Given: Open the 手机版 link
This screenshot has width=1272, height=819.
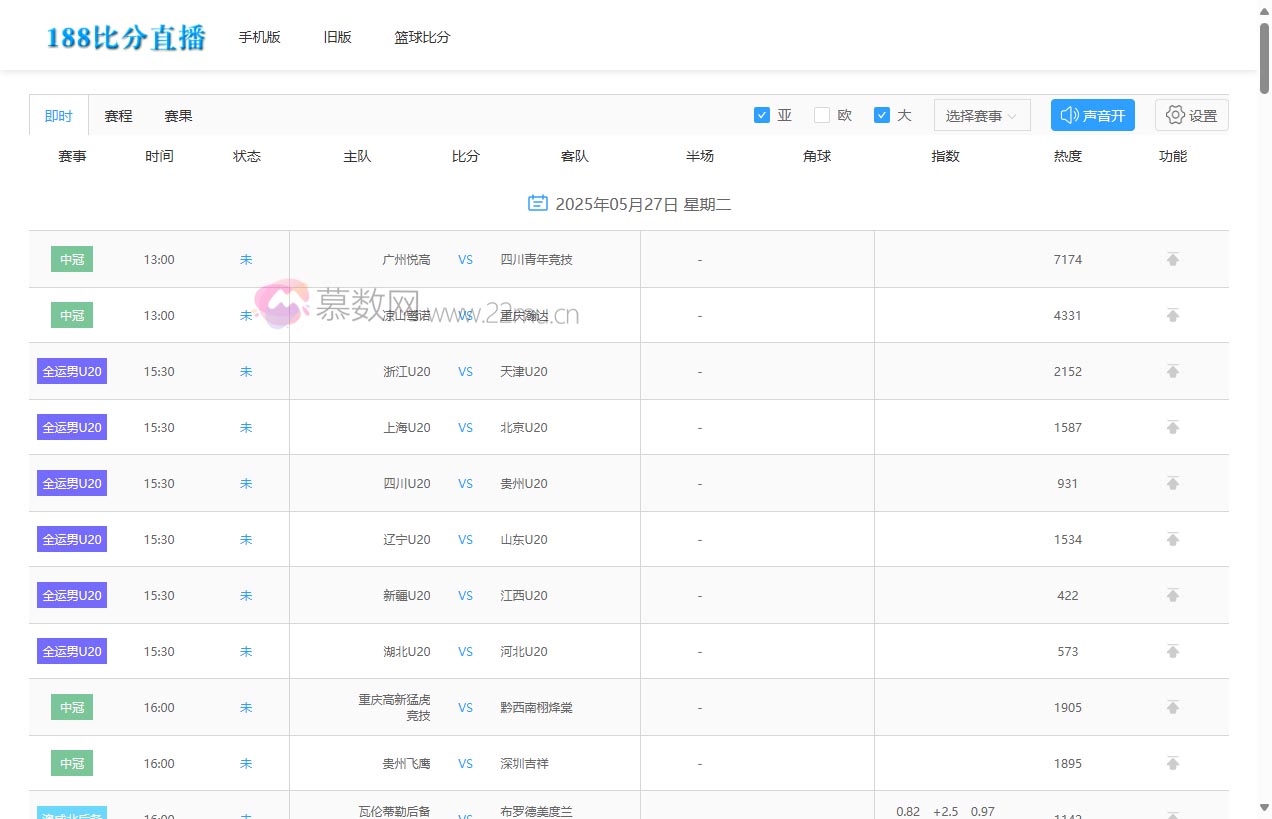Looking at the screenshot, I should (x=259, y=37).
